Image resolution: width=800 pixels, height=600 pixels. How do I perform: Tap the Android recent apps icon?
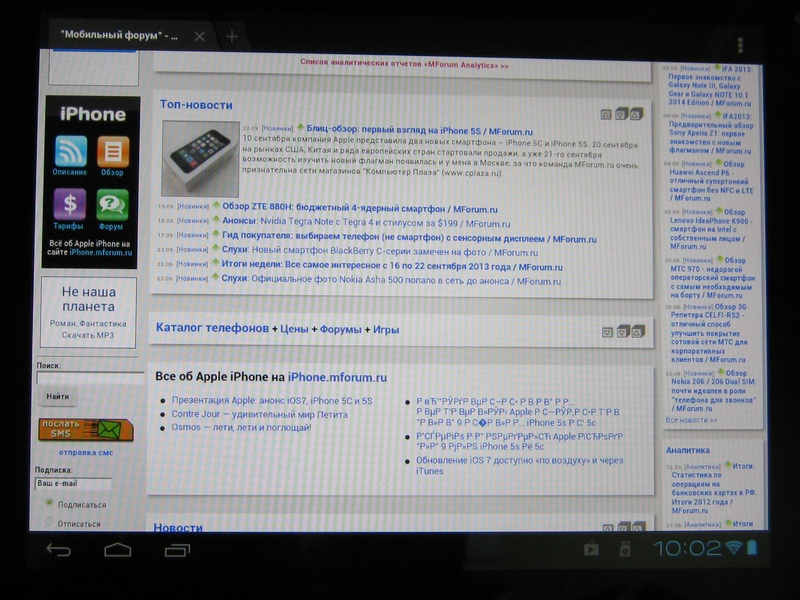point(178,550)
